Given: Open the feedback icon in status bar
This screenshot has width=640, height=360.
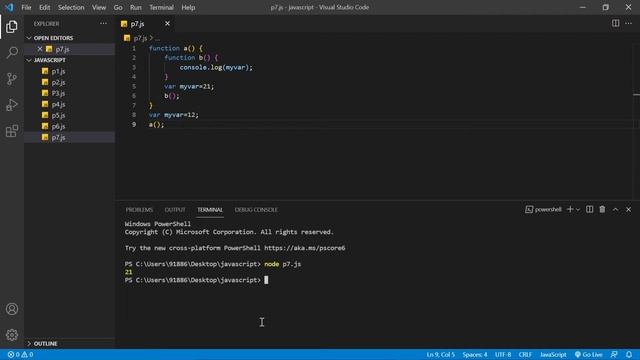Looking at the screenshot, I should point(614,355).
